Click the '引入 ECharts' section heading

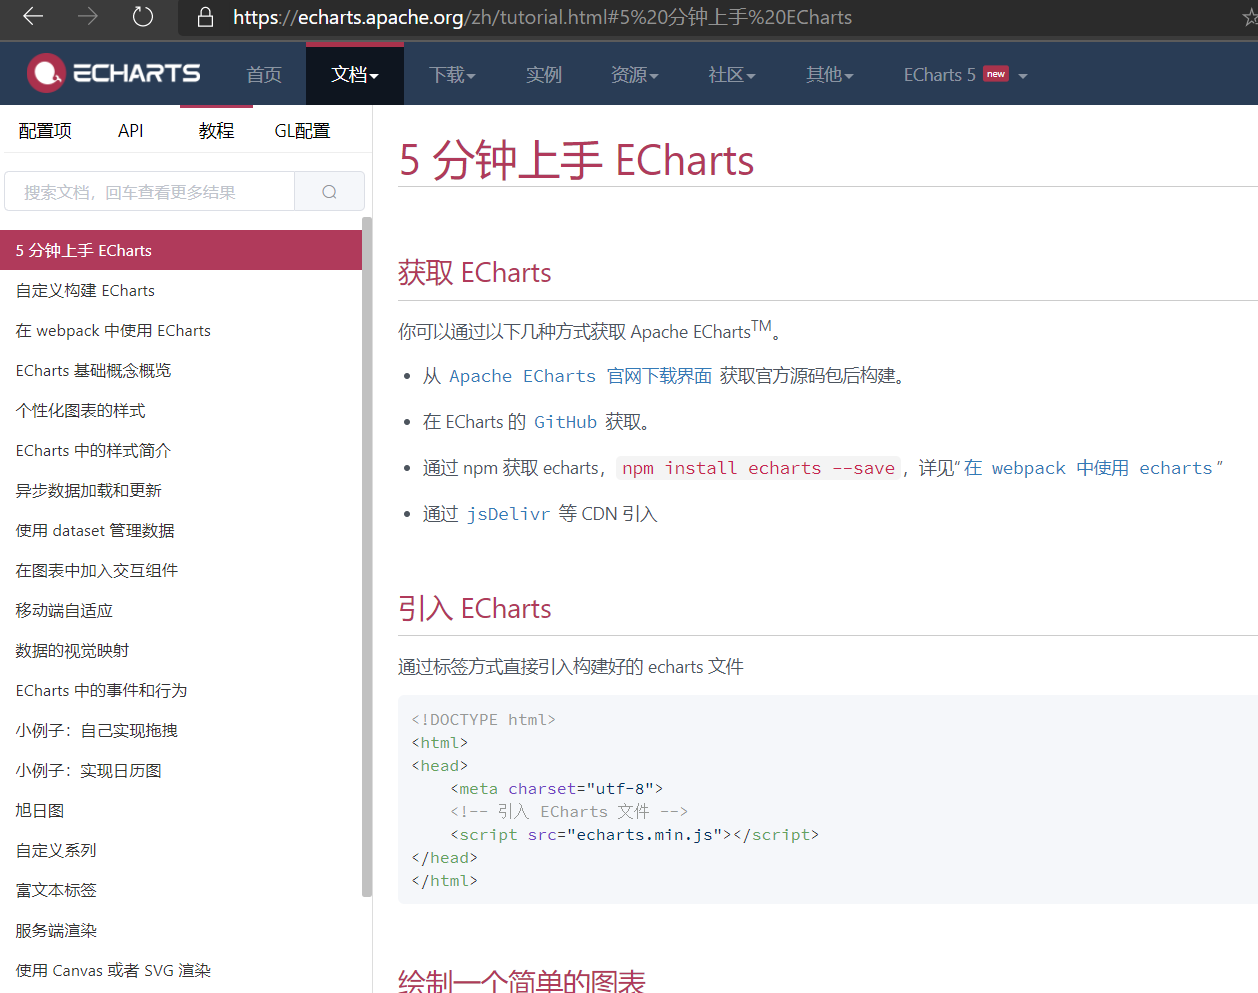pyautogui.click(x=475, y=609)
